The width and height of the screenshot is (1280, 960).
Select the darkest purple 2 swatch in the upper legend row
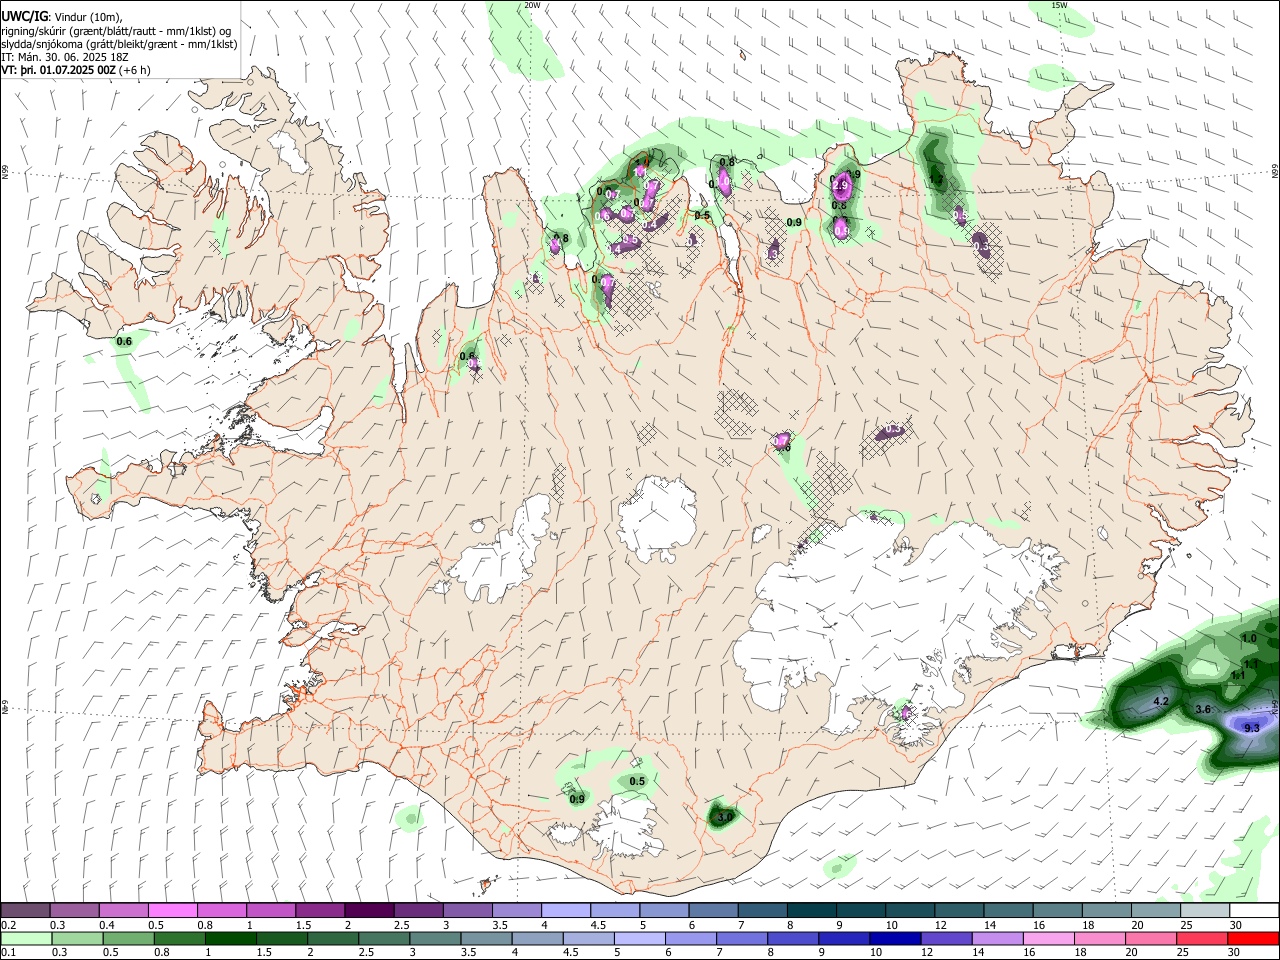[x=368, y=910]
